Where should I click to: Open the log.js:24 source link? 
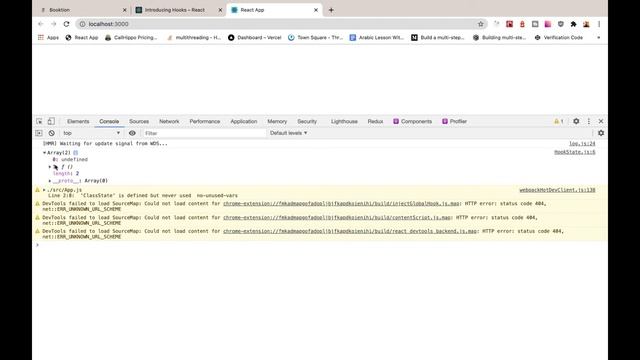tap(582, 144)
